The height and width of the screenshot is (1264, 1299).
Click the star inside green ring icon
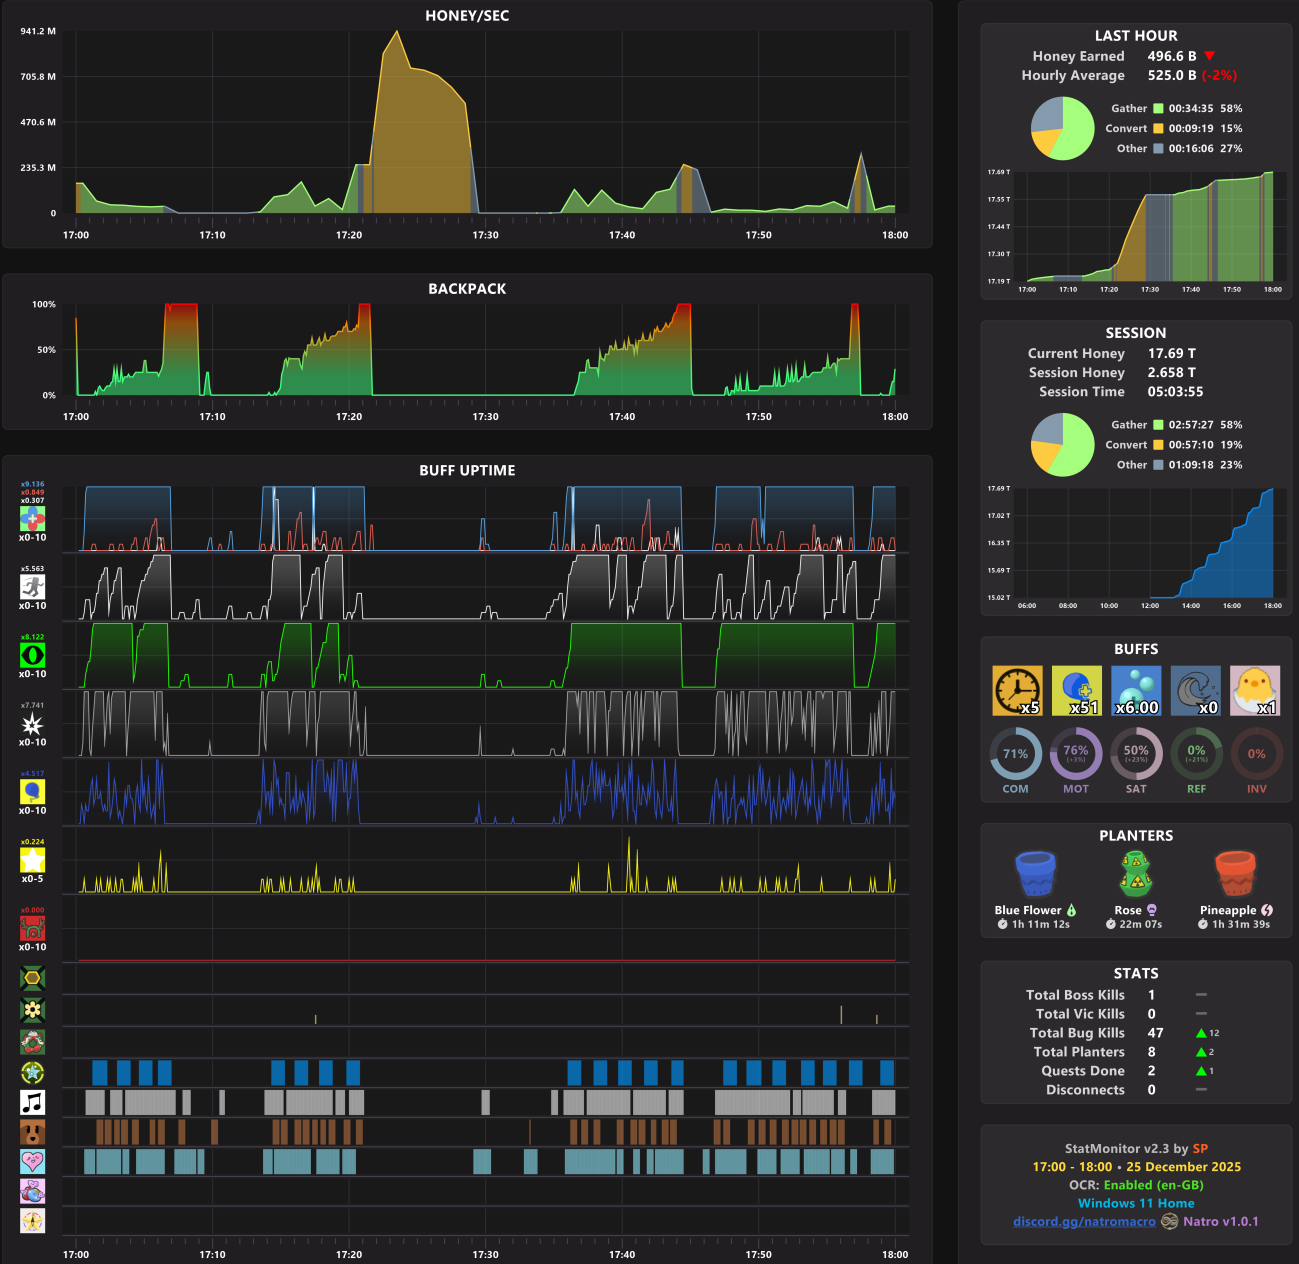coord(33,1073)
